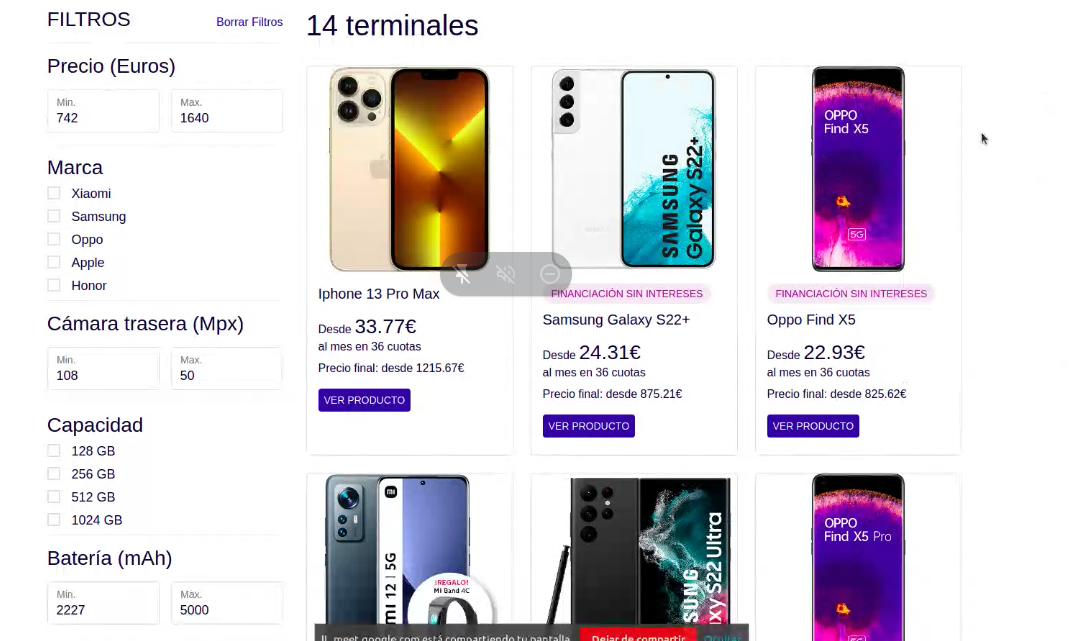Enable the Xiaomi brand filter
This screenshot has height=641, width=1081.
(x=53, y=193)
